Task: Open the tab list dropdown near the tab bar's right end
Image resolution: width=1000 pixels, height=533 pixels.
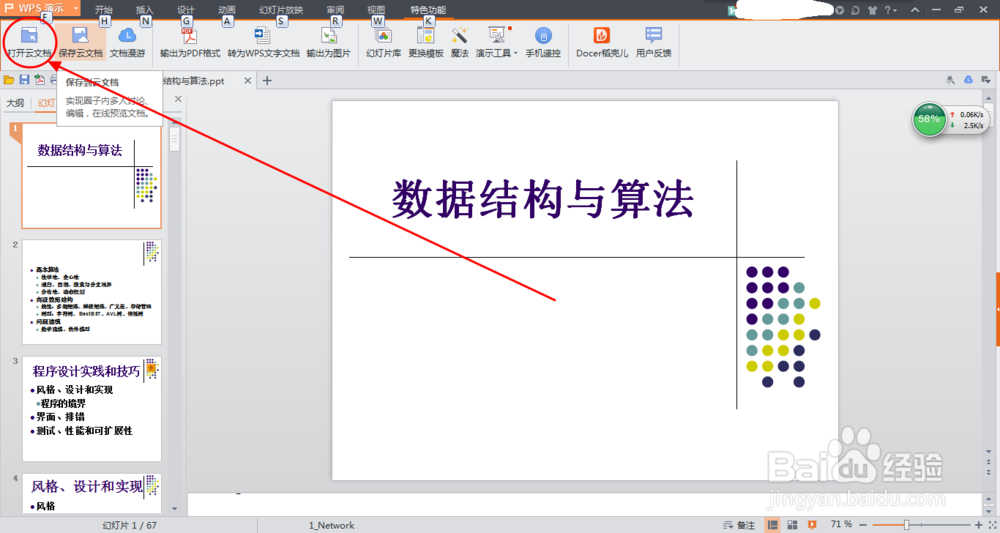Action: (x=986, y=80)
